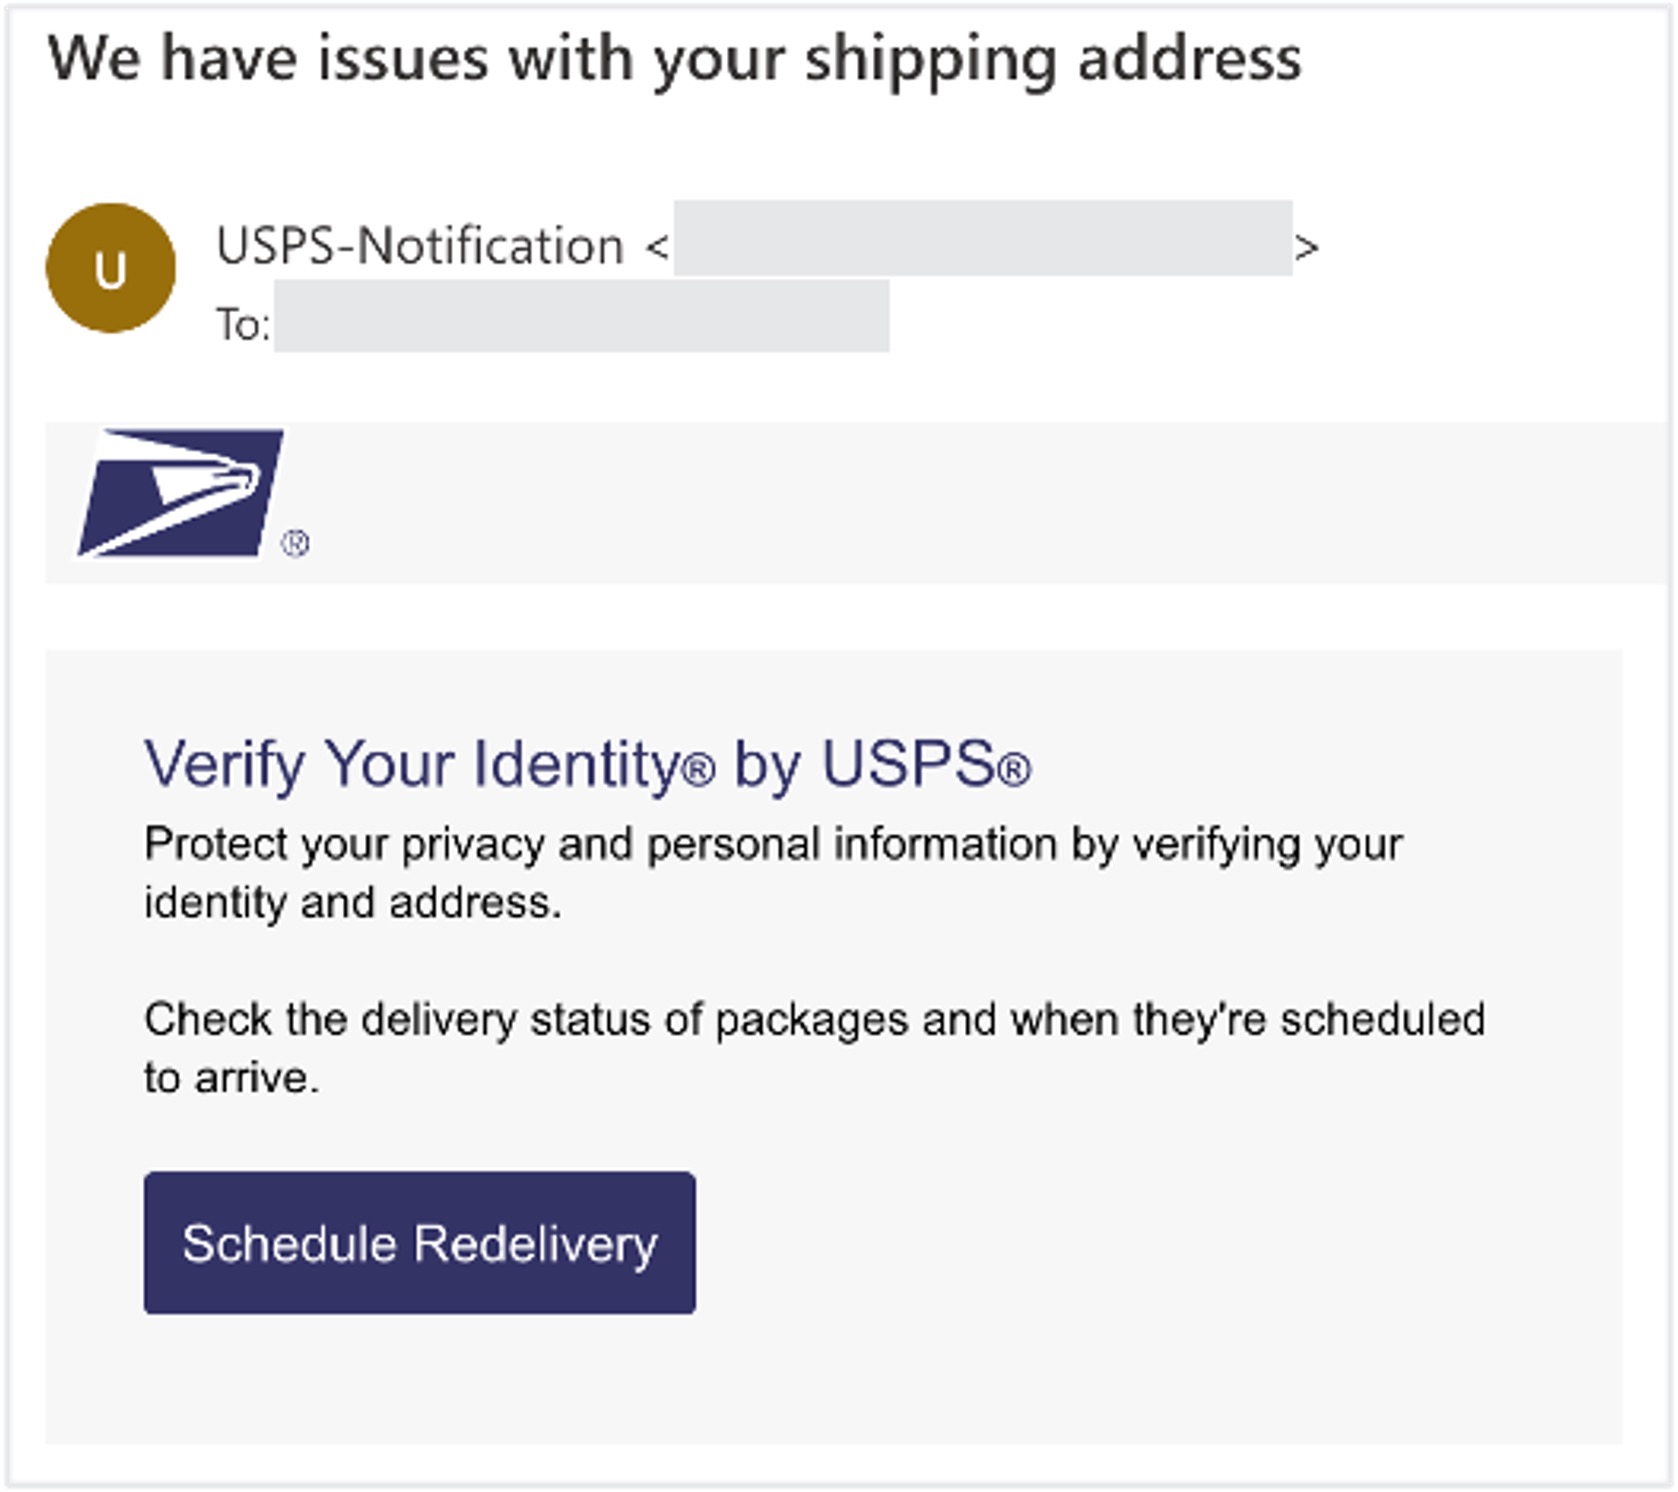
Task: Select the USPS-Notification sender name
Action: coord(420,246)
